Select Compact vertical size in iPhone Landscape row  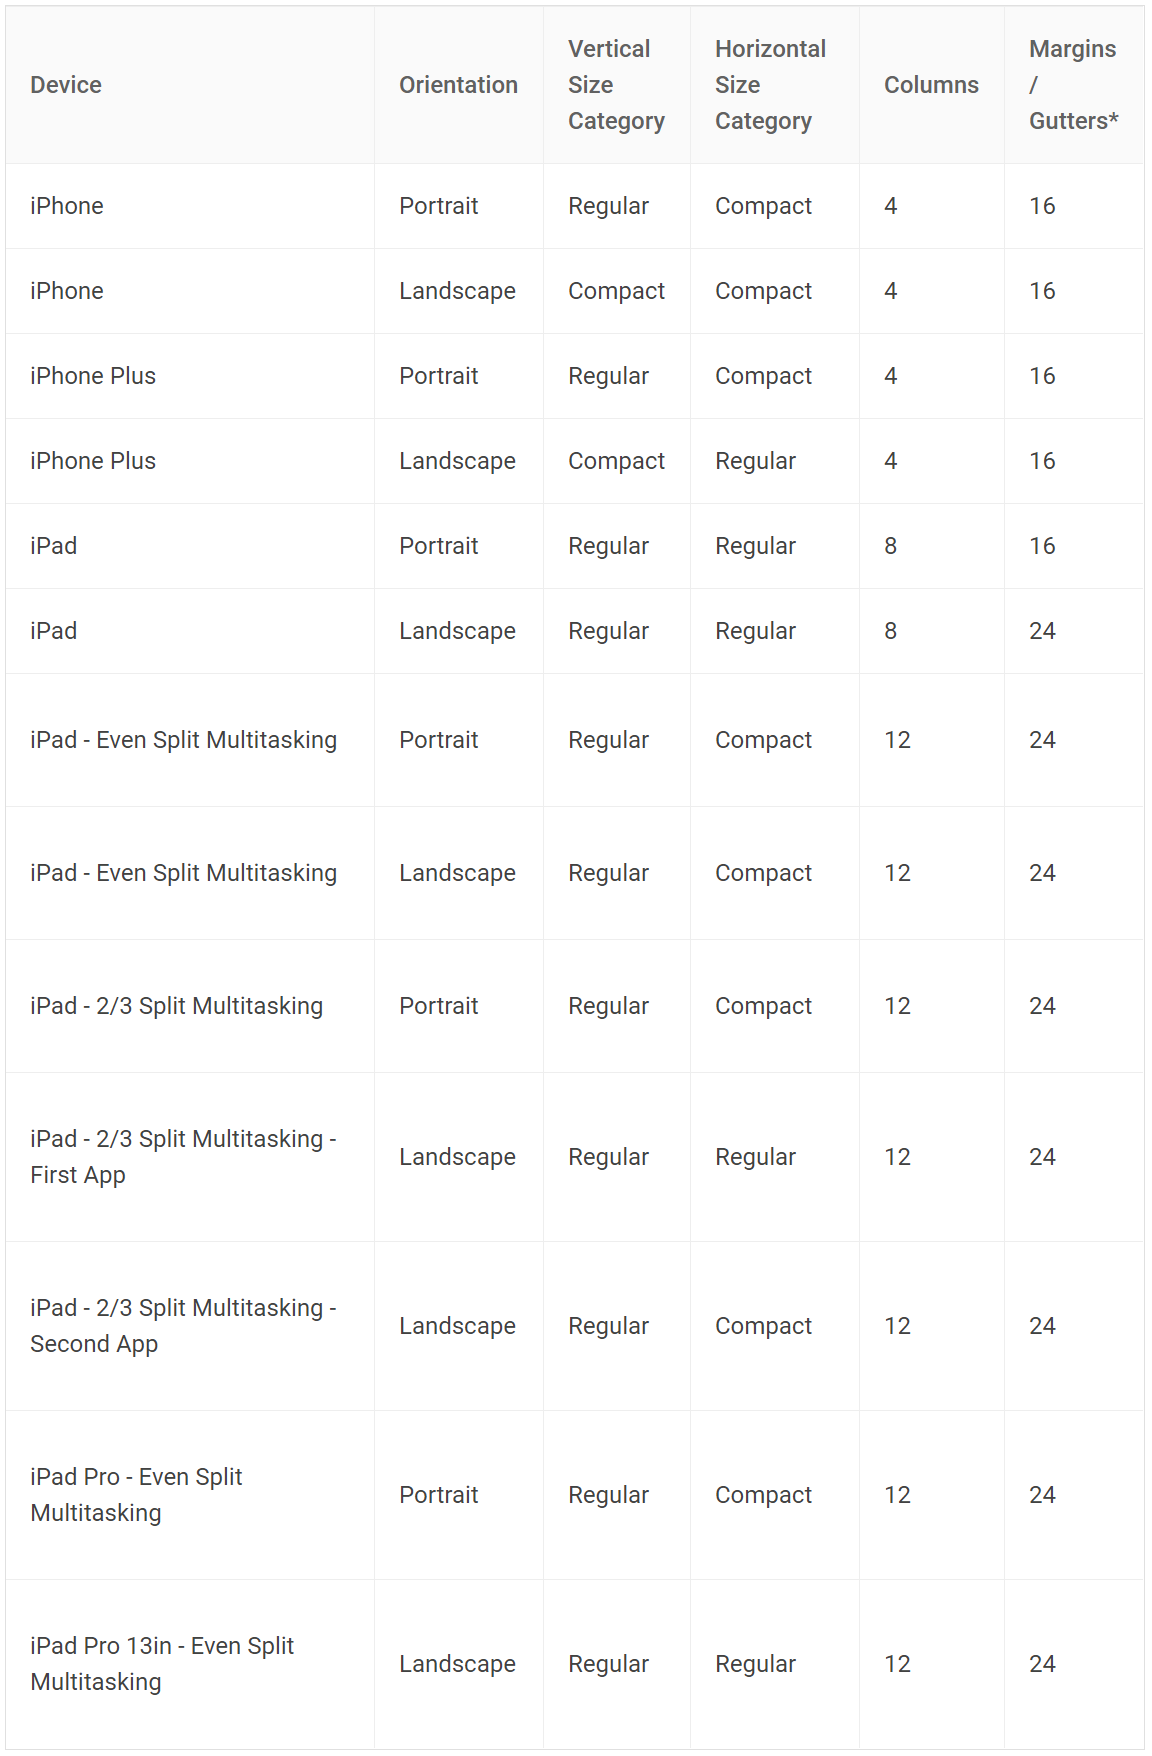pyautogui.click(x=616, y=291)
